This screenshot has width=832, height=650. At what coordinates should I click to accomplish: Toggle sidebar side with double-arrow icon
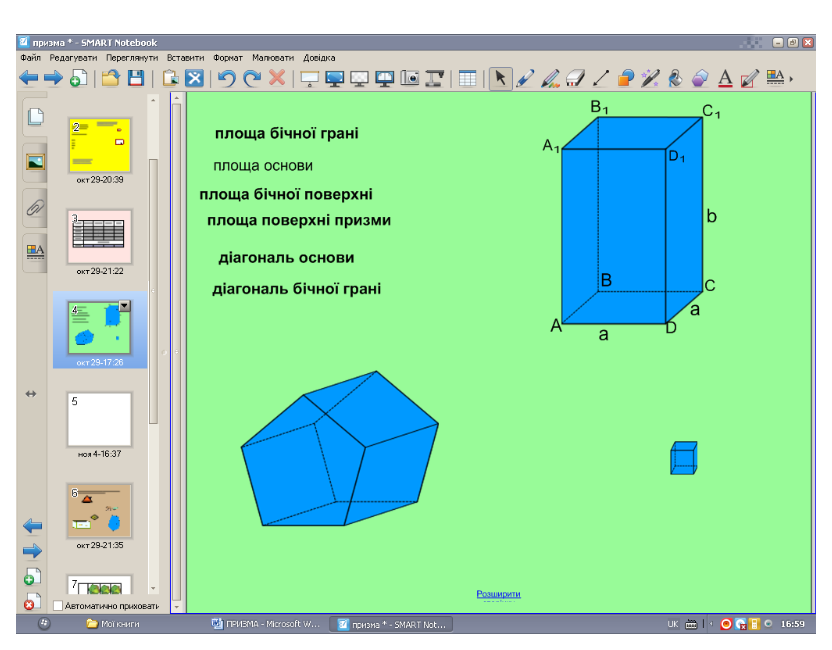pos(30,394)
